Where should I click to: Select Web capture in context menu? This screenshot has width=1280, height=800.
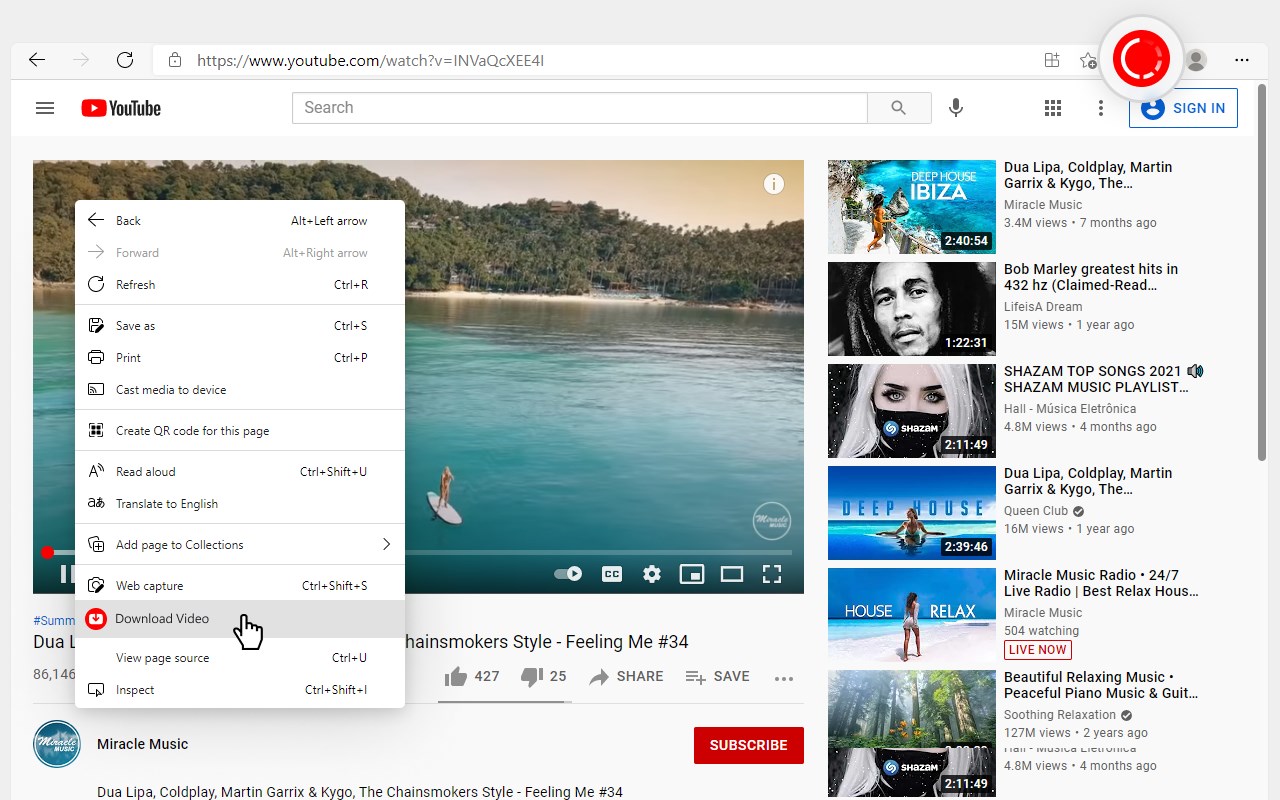[240, 586]
